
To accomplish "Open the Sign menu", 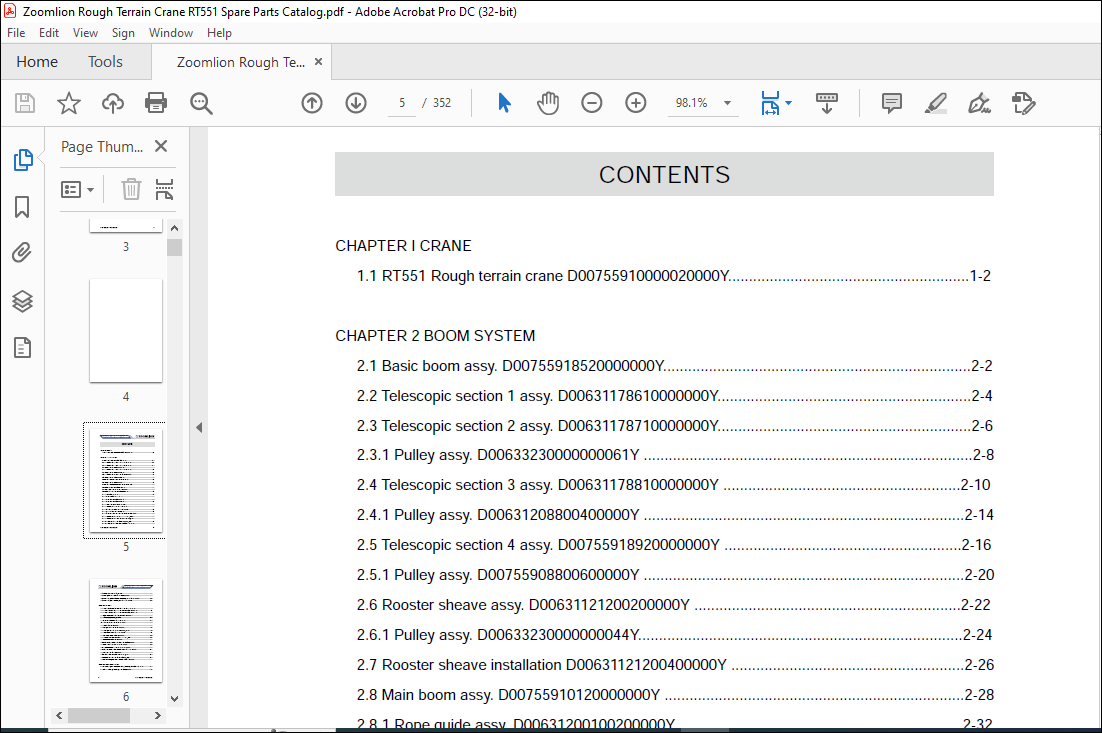I will tap(123, 33).
